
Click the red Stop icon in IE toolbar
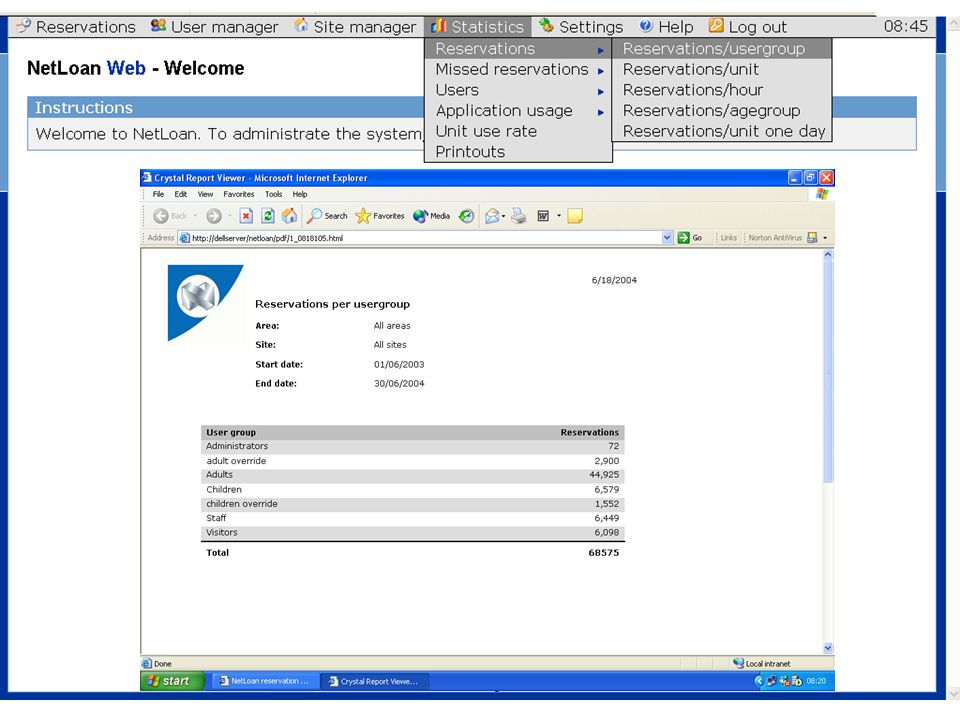[x=246, y=216]
